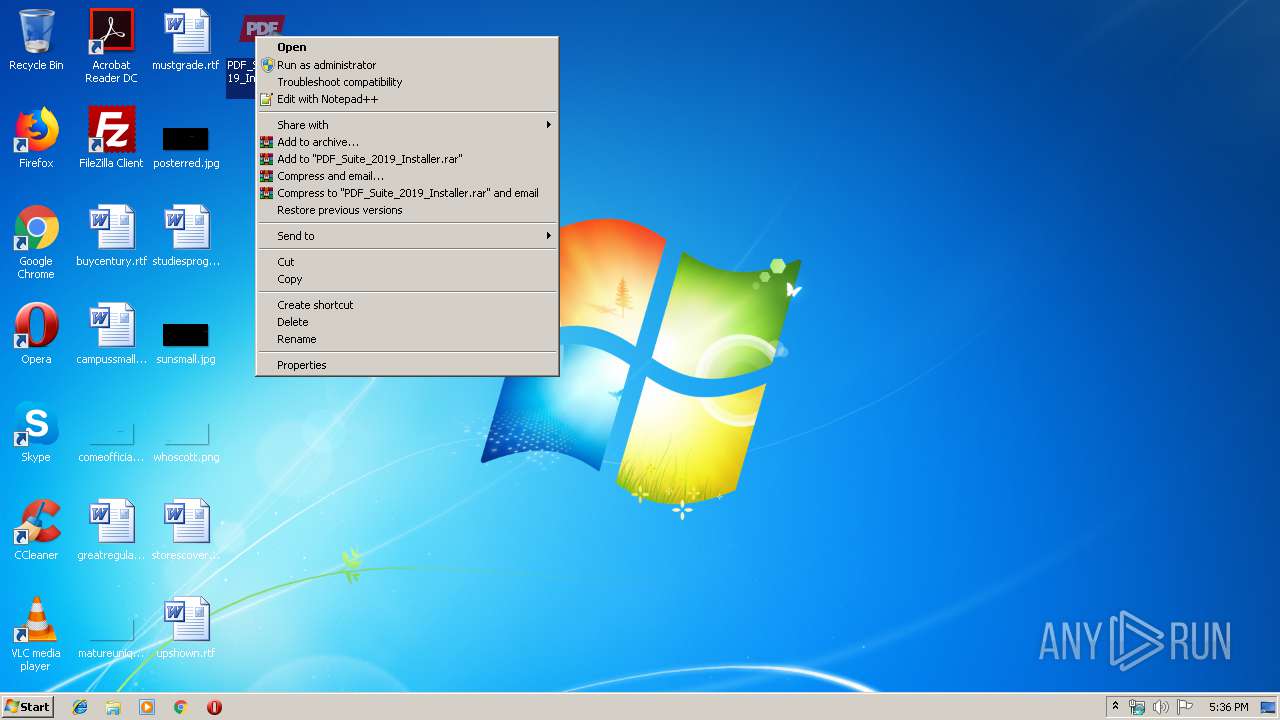Choose Edit with Notepad++
The width and height of the screenshot is (1280, 720).
pos(407,99)
